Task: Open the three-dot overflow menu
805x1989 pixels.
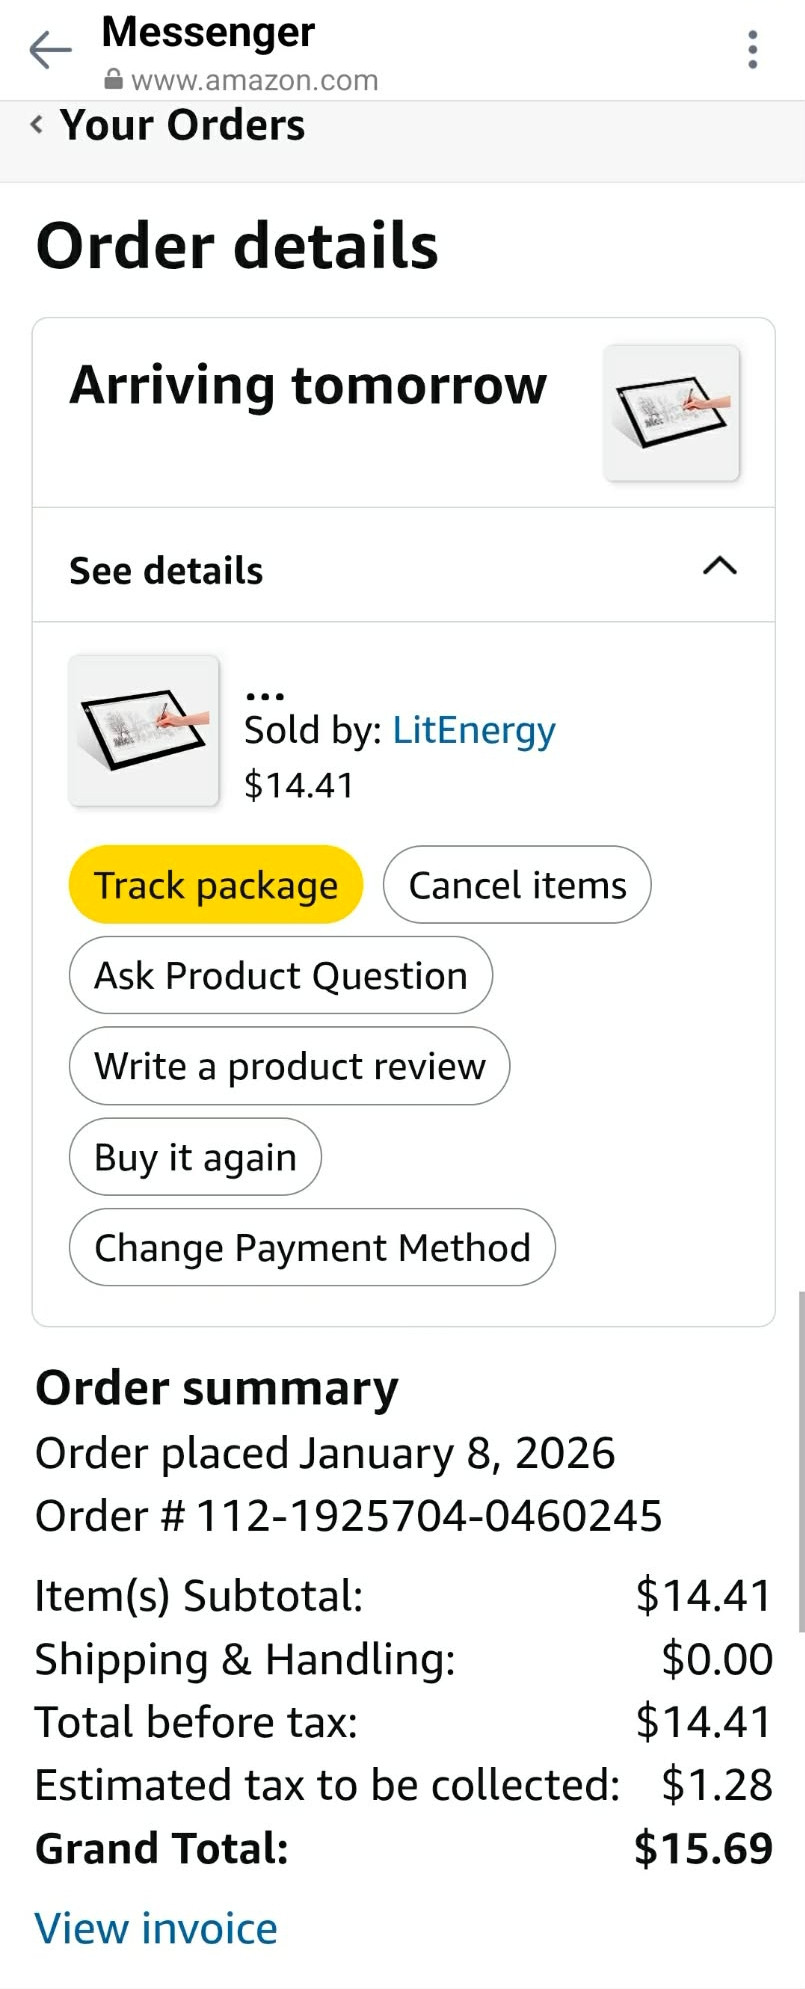Action: click(753, 49)
